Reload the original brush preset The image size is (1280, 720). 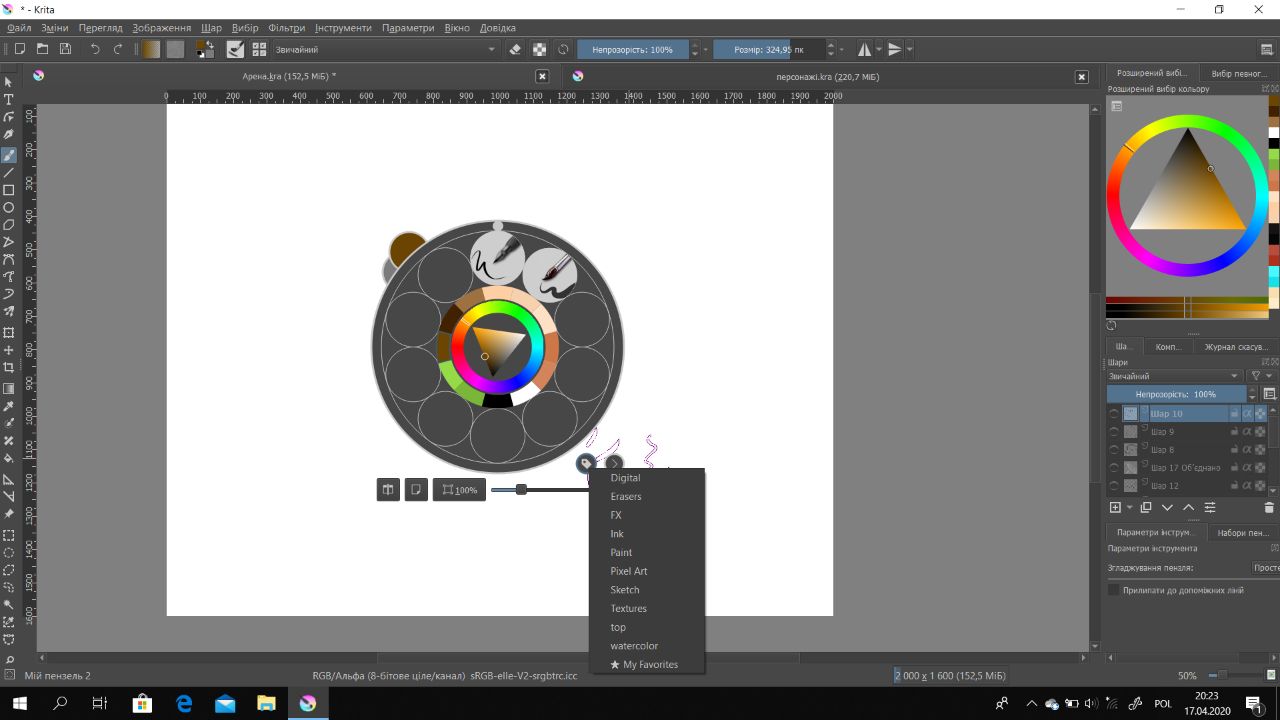pos(563,49)
